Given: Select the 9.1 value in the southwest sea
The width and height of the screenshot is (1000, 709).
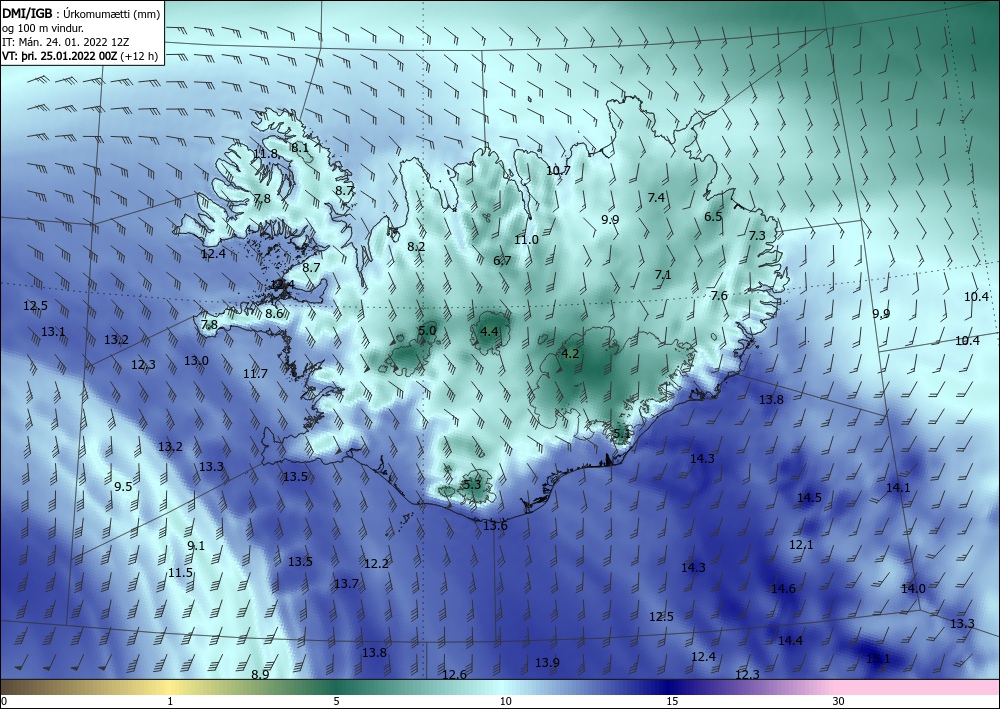Looking at the screenshot, I should [196, 546].
